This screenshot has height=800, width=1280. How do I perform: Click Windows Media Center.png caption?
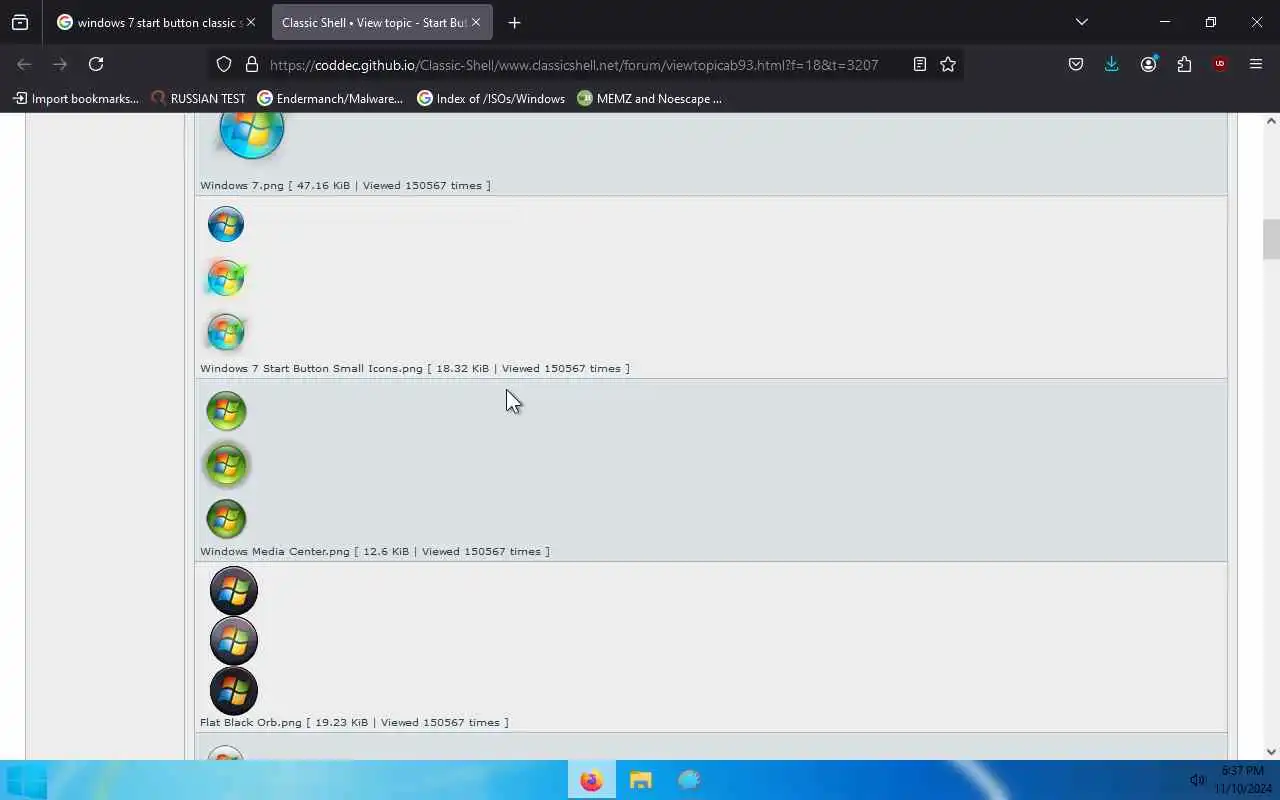point(375,551)
